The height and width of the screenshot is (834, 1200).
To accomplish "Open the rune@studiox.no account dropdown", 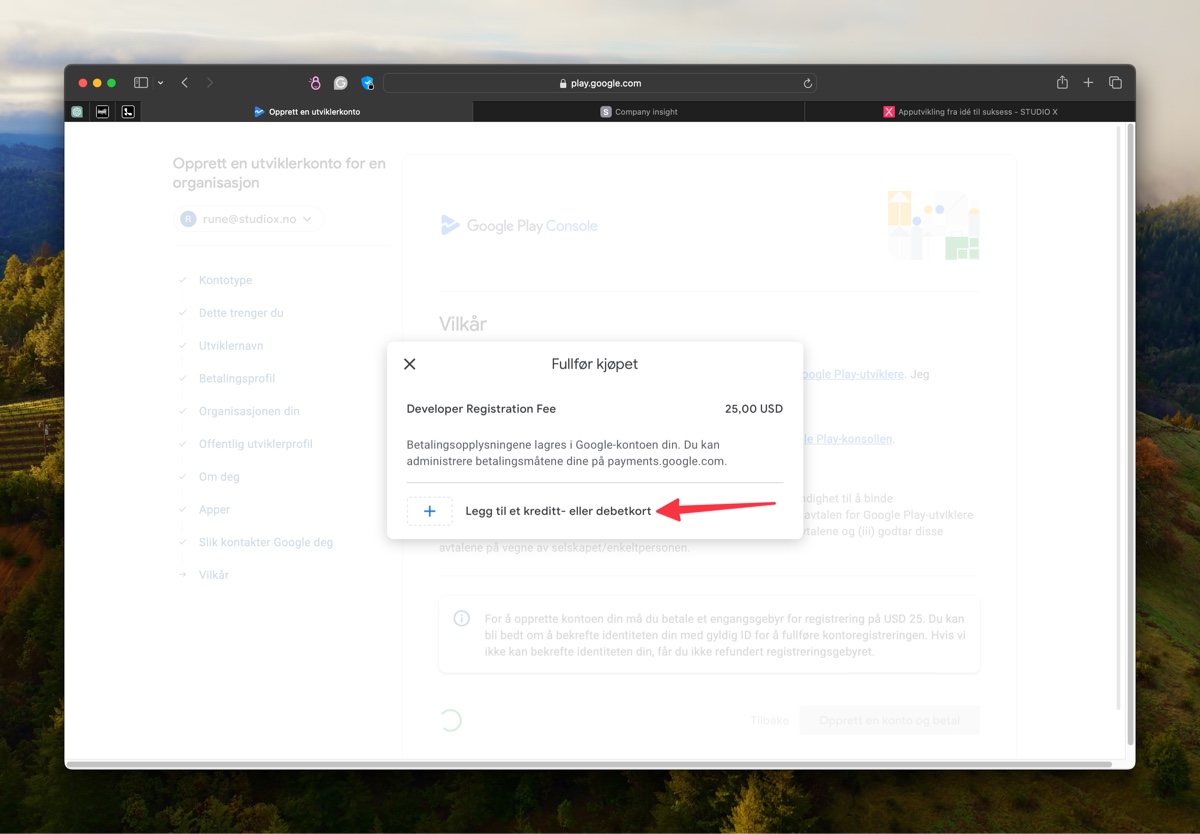I will click(249, 219).
